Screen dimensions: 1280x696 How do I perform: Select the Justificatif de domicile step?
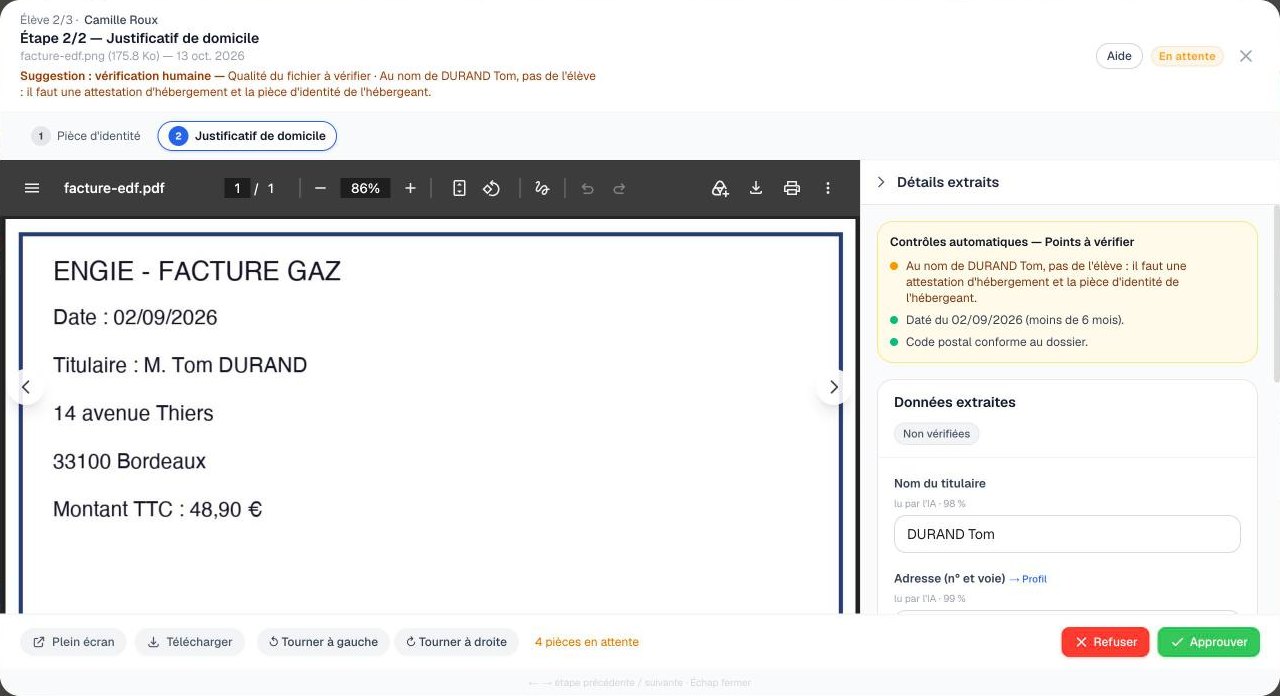[x=247, y=136]
